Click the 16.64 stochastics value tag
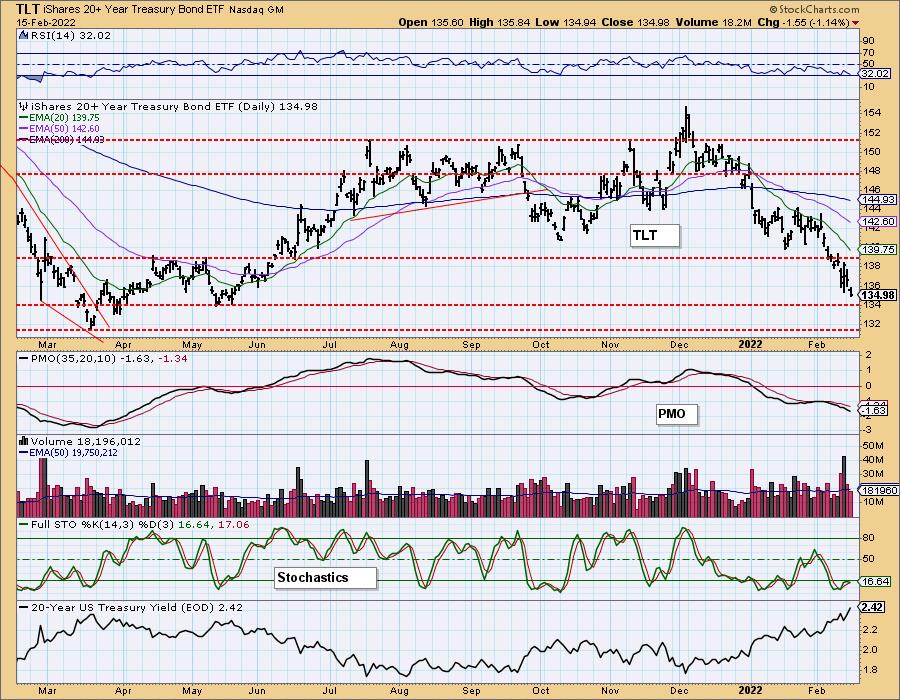Screen dimensions: 900x700 coord(876,581)
